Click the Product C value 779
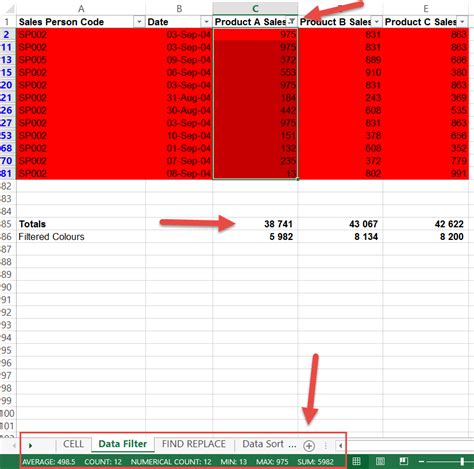The width and height of the screenshot is (474, 469). coord(426,161)
